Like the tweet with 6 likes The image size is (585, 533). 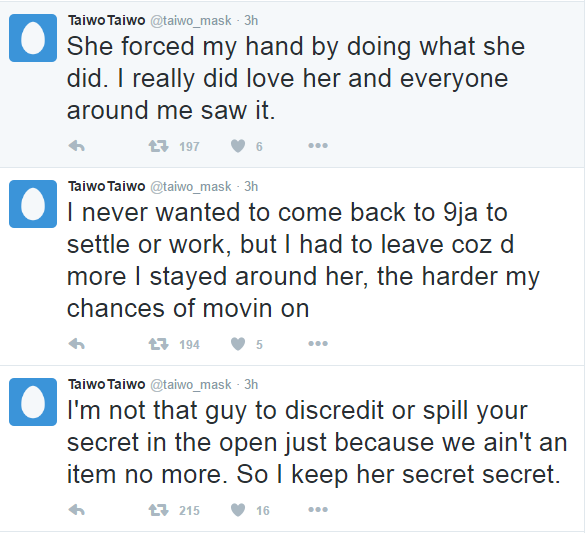[x=238, y=146]
